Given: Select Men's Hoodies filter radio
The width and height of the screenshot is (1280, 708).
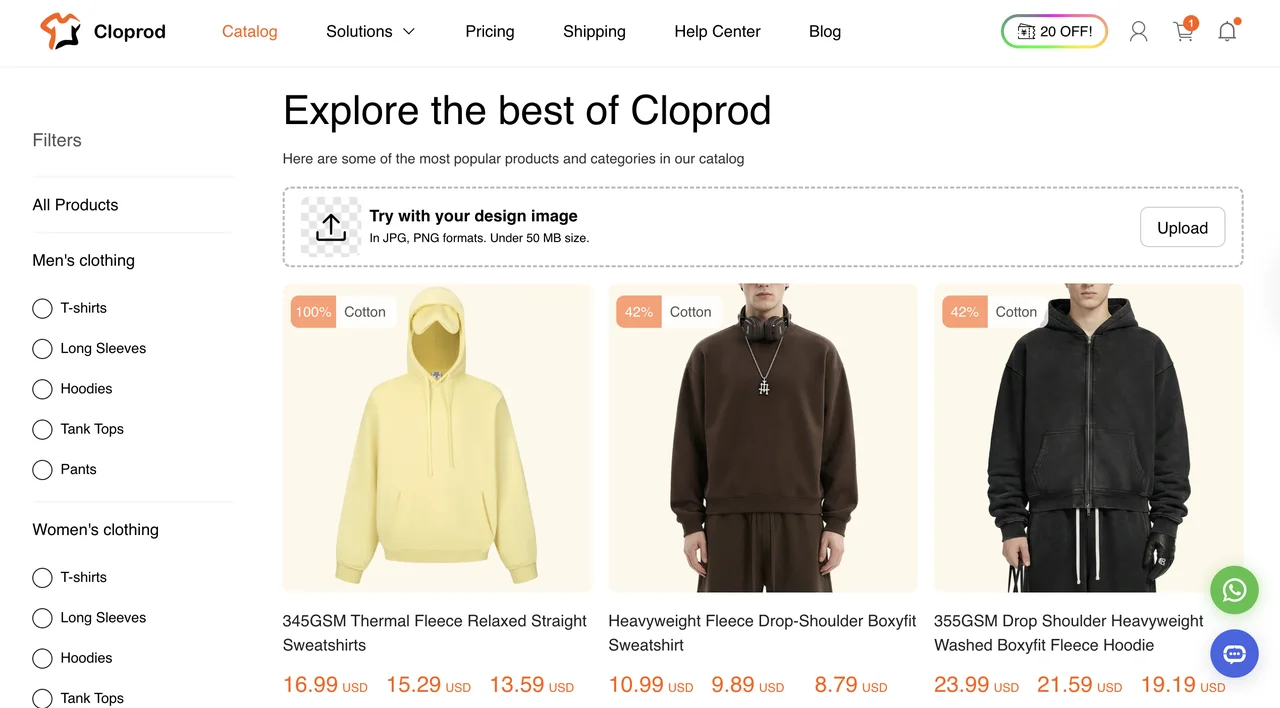Looking at the screenshot, I should pos(42,389).
